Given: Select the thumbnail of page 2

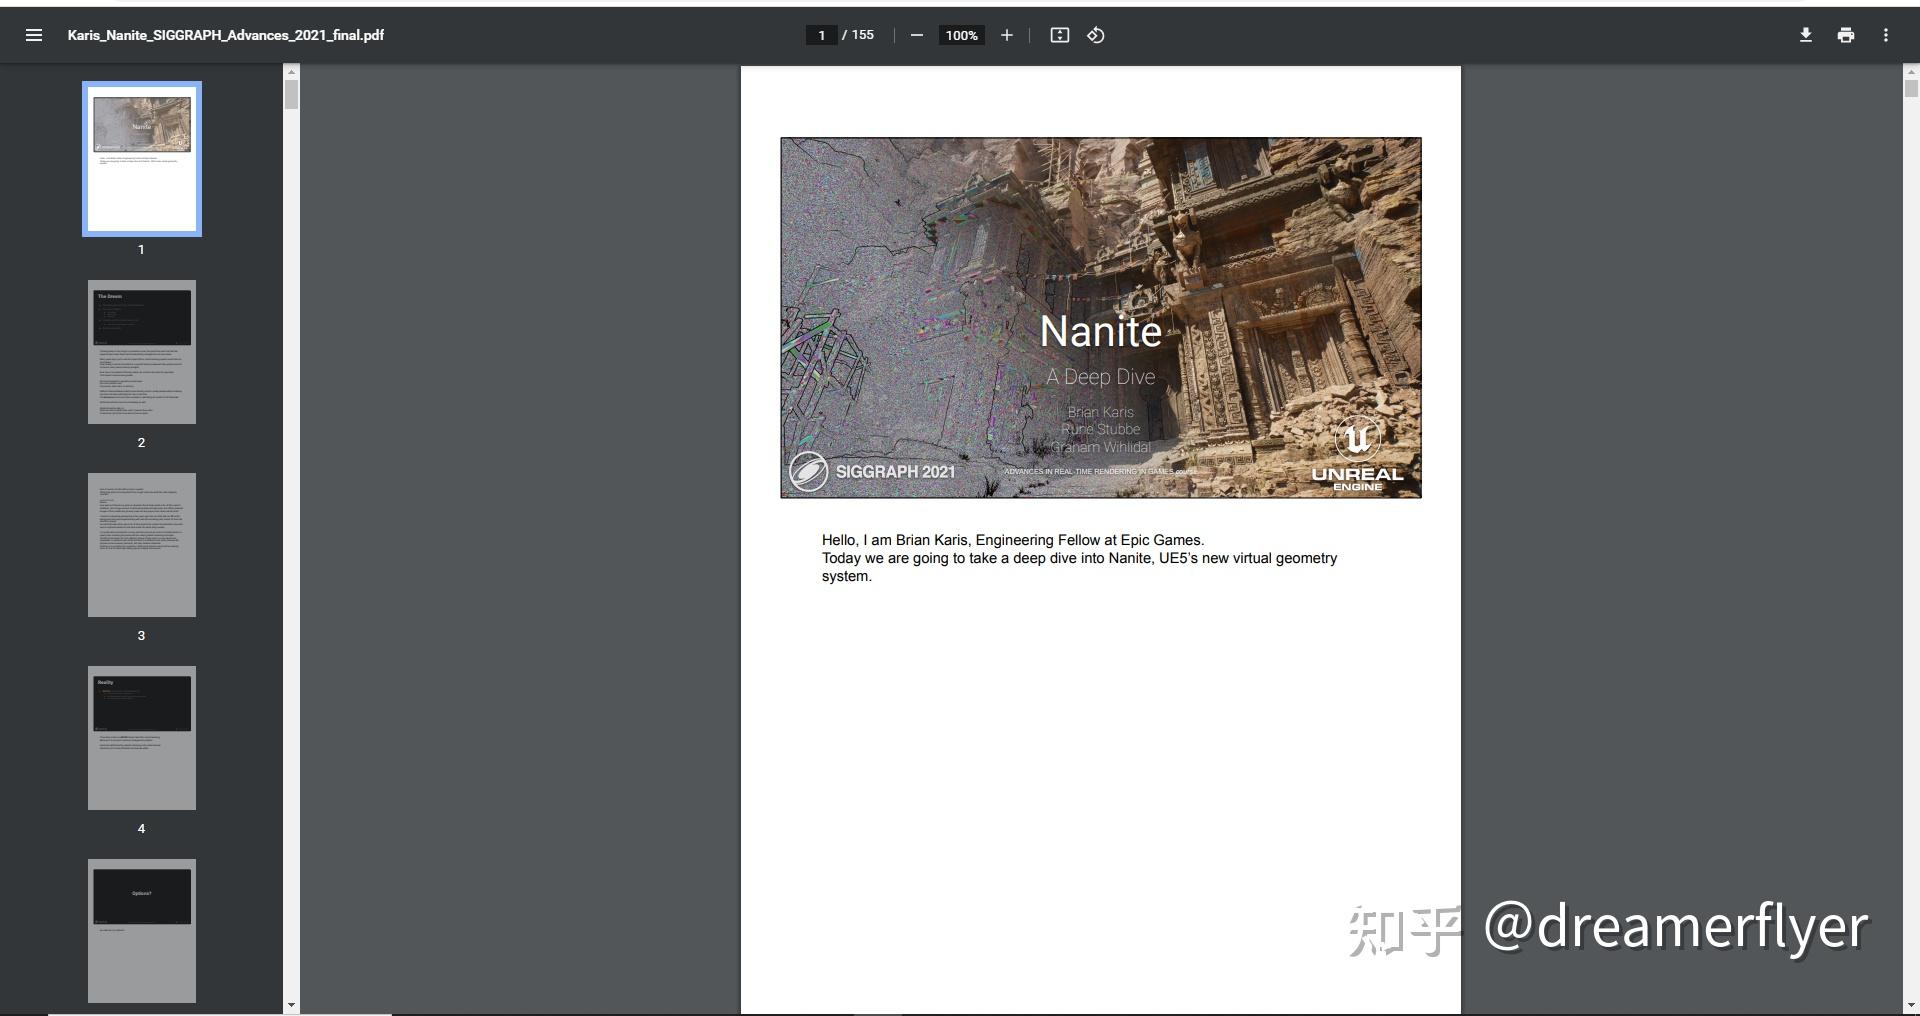Looking at the screenshot, I should pyautogui.click(x=141, y=352).
